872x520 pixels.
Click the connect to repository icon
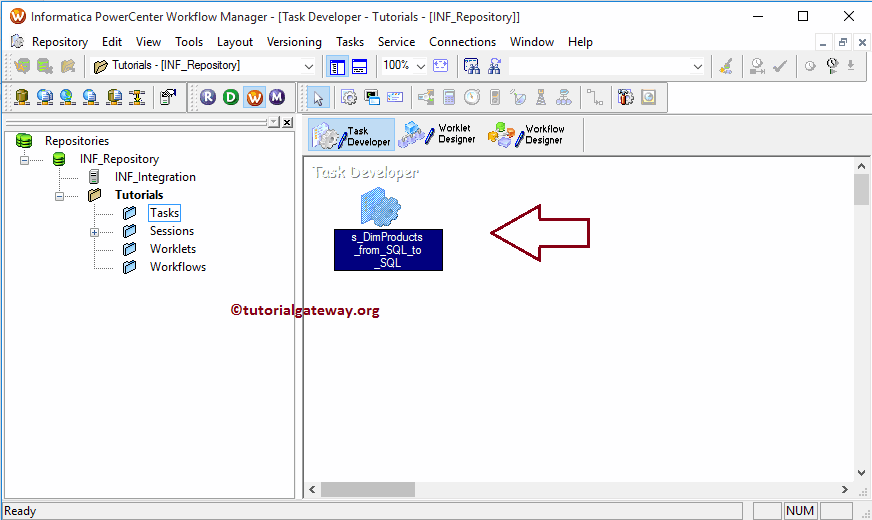(22, 66)
